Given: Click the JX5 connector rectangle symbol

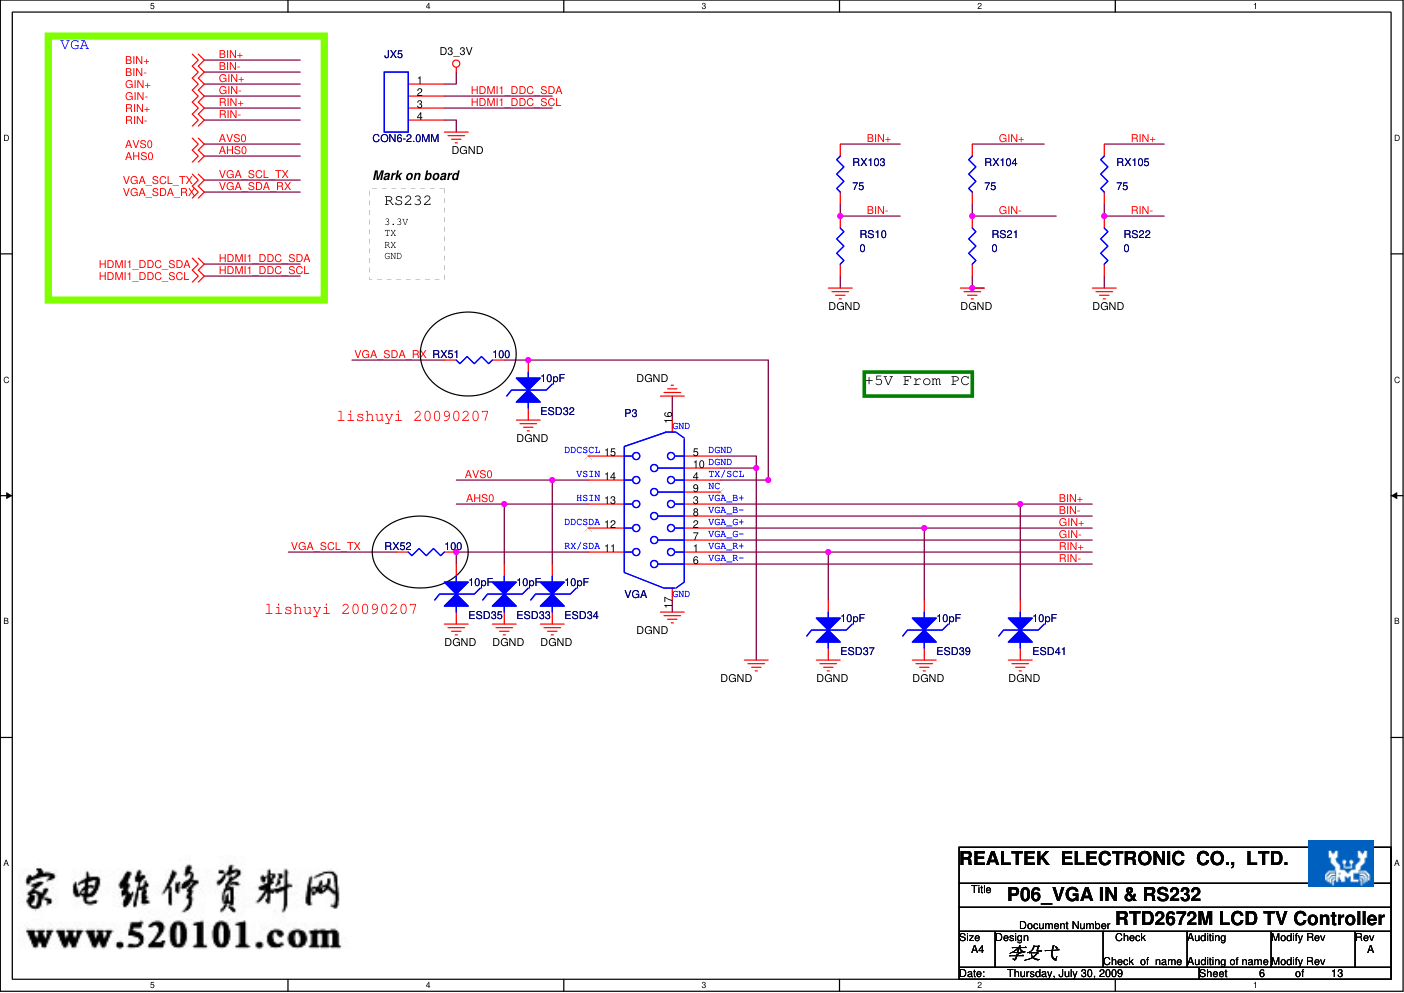Looking at the screenshot, I should (x=396, y=102).
